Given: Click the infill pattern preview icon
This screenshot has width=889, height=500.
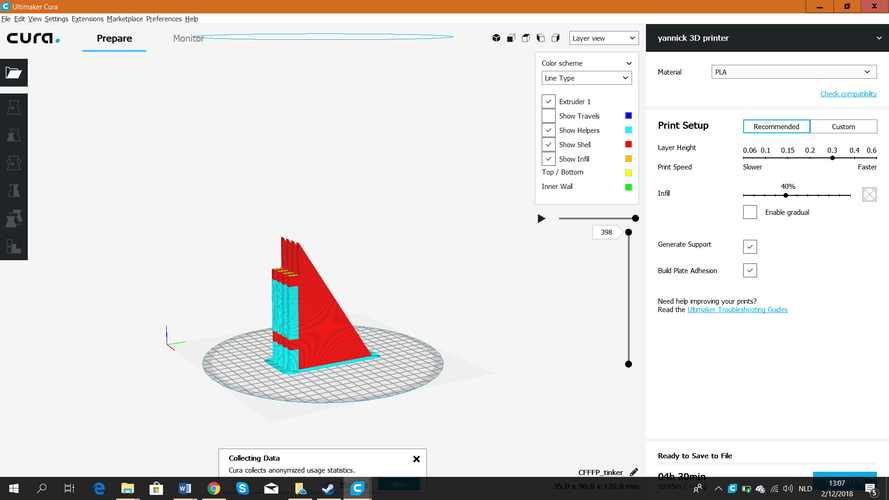Looking at the screenshot, I should (x=869, y=194).
